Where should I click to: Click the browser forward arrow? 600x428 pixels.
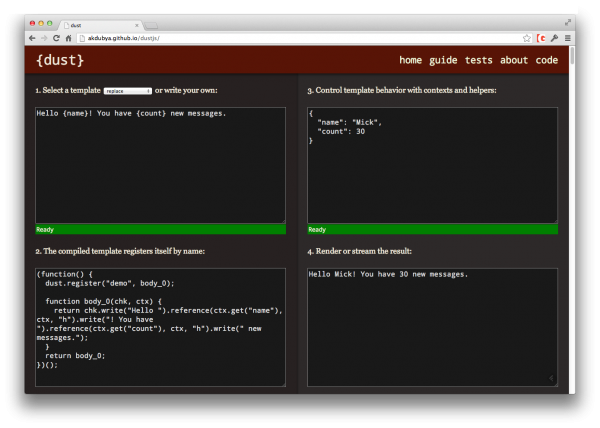pos(44,38)
